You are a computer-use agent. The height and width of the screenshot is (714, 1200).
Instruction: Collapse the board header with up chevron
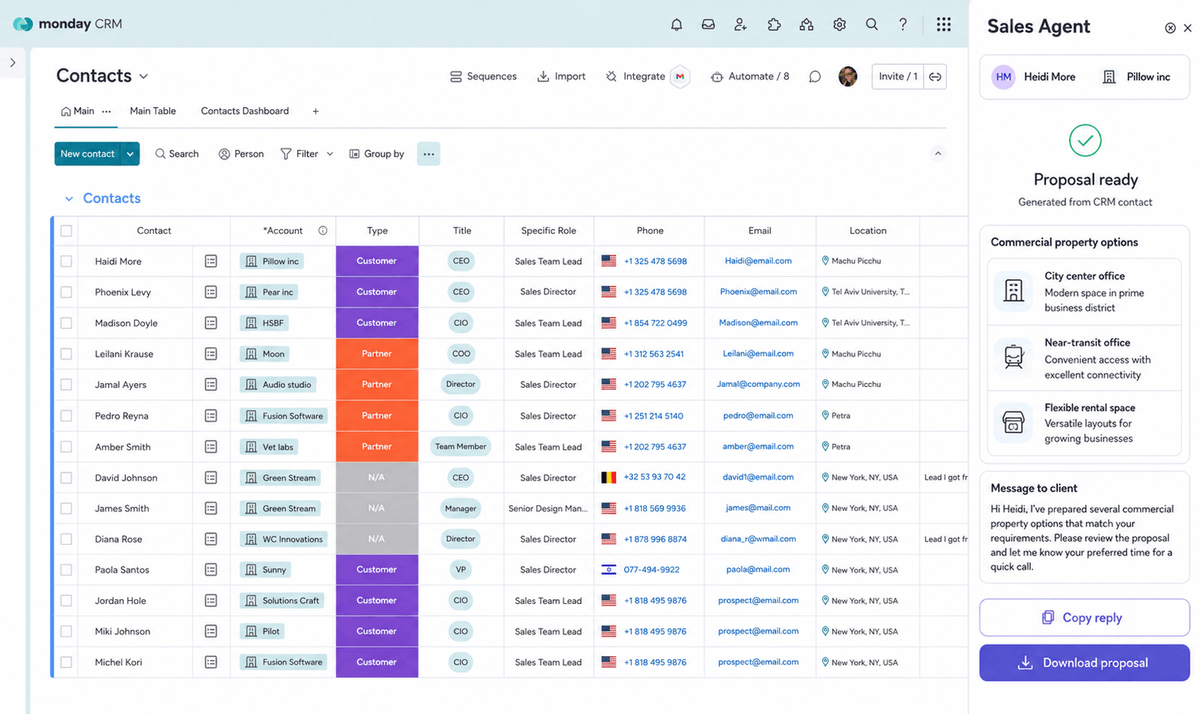(937, 153)
